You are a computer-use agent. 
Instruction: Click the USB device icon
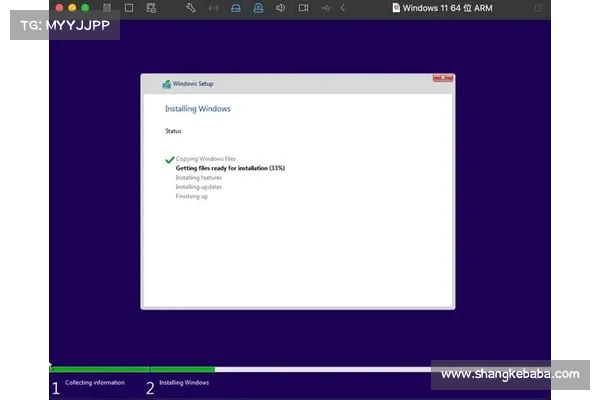[326, 8]
